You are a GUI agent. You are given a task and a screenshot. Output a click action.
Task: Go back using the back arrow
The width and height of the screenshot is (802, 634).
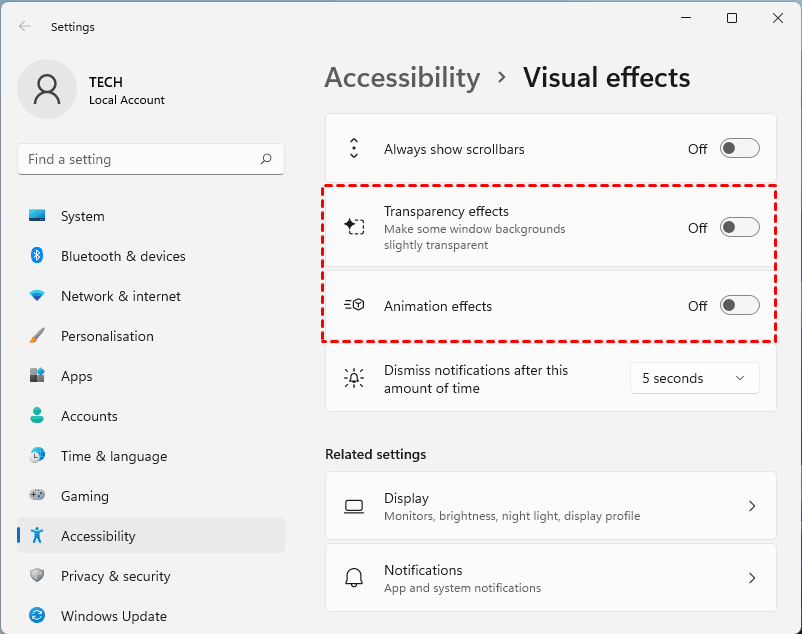(x=25, y=27)
